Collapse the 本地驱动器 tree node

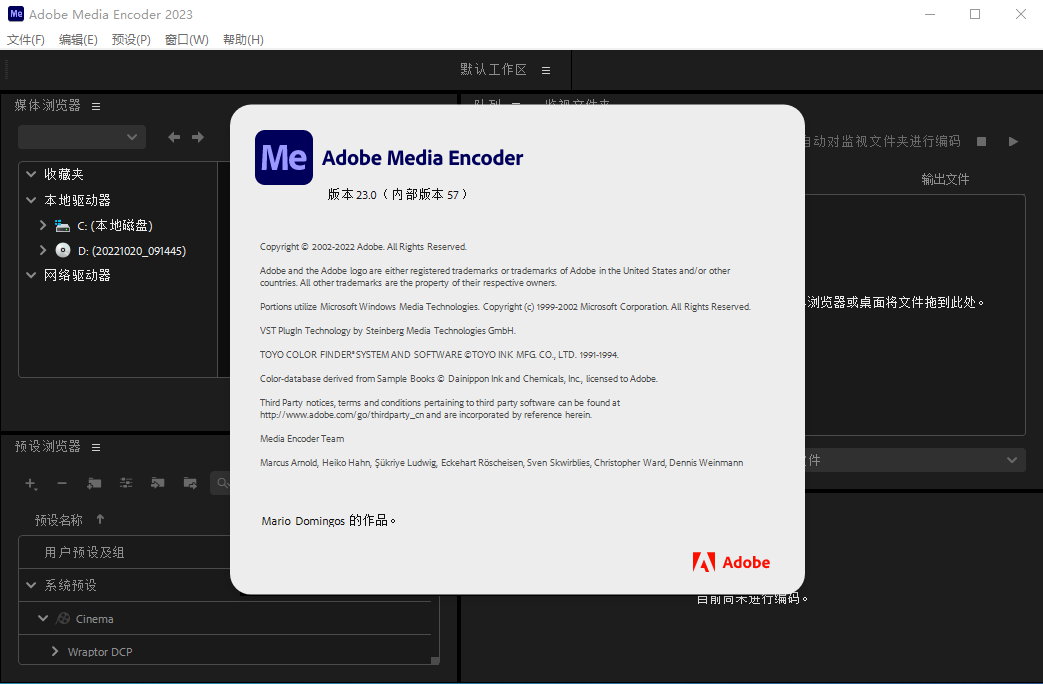pos(31,200)
